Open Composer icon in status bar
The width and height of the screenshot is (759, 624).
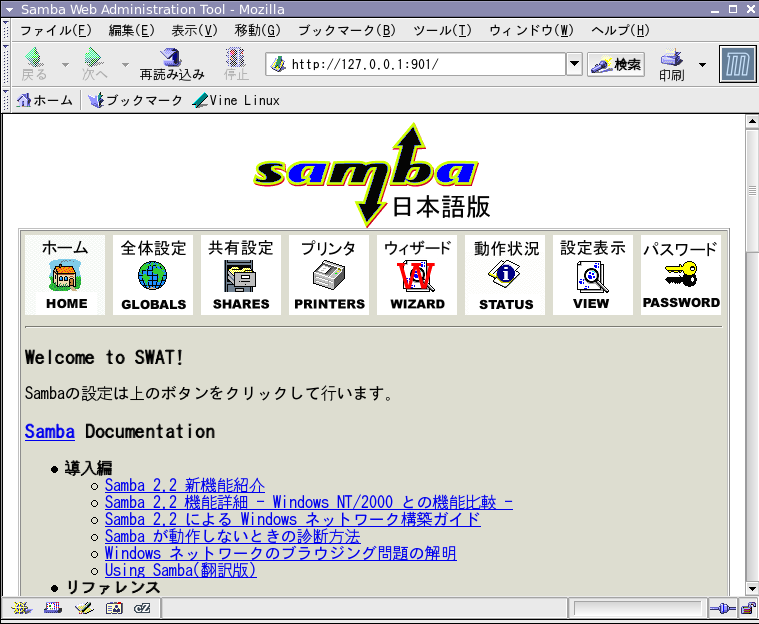(x=84, y=608)
